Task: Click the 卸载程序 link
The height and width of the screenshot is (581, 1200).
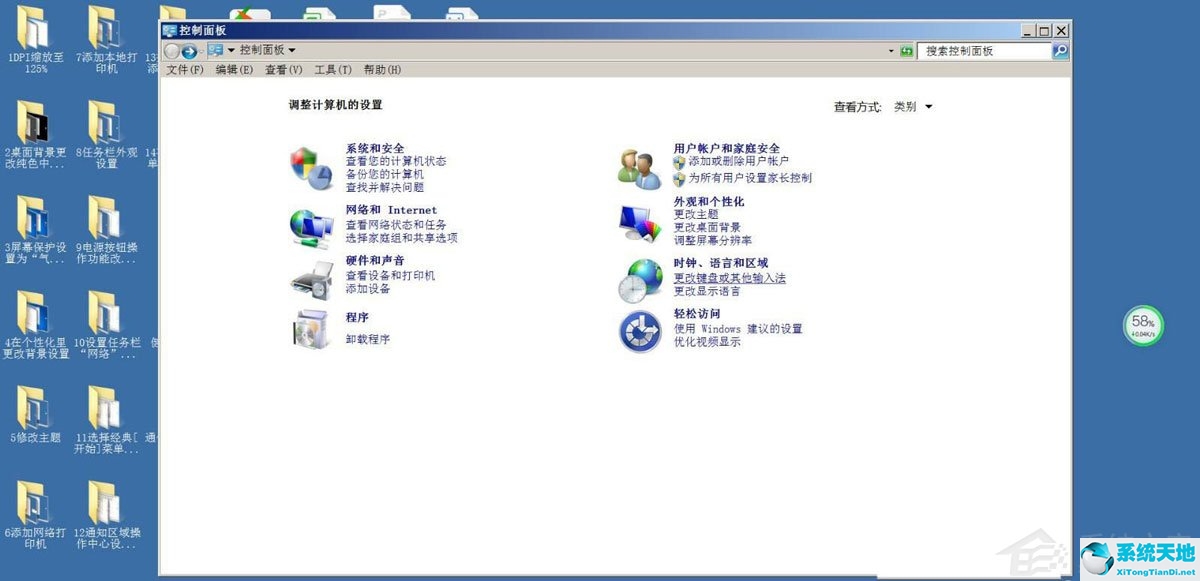Action: [x=367, y=339]
